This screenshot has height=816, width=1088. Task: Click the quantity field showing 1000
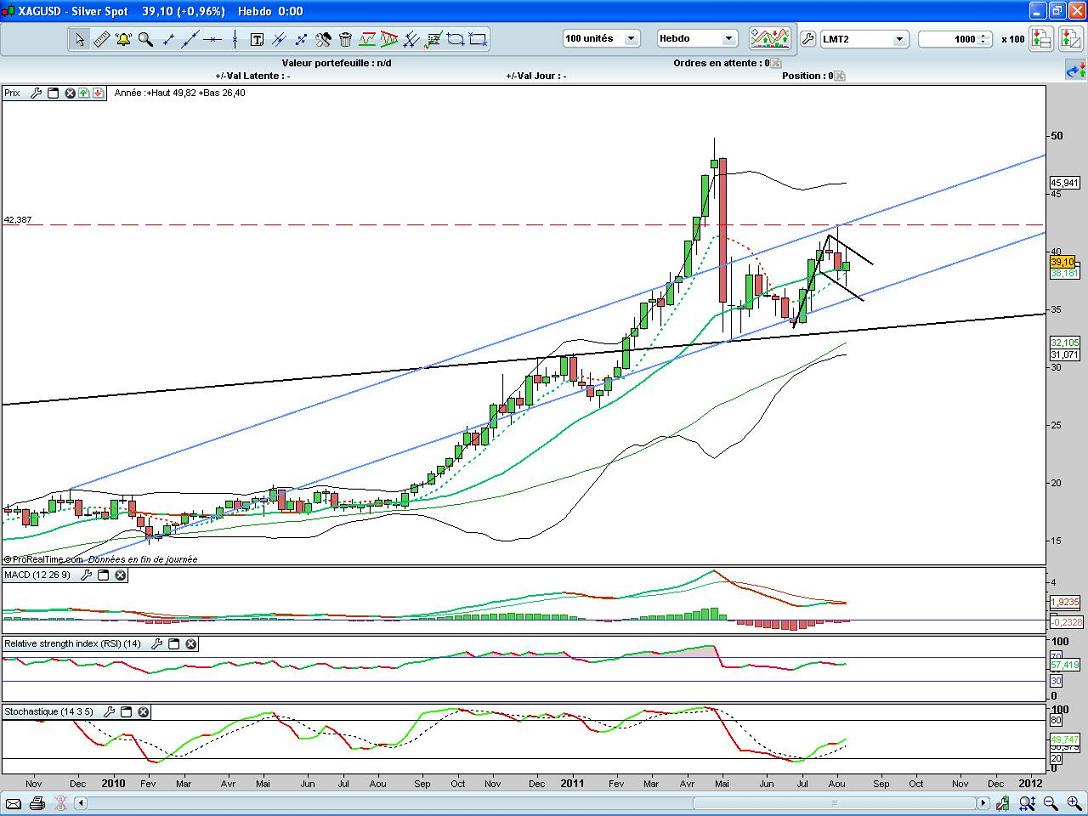point(954,39)
